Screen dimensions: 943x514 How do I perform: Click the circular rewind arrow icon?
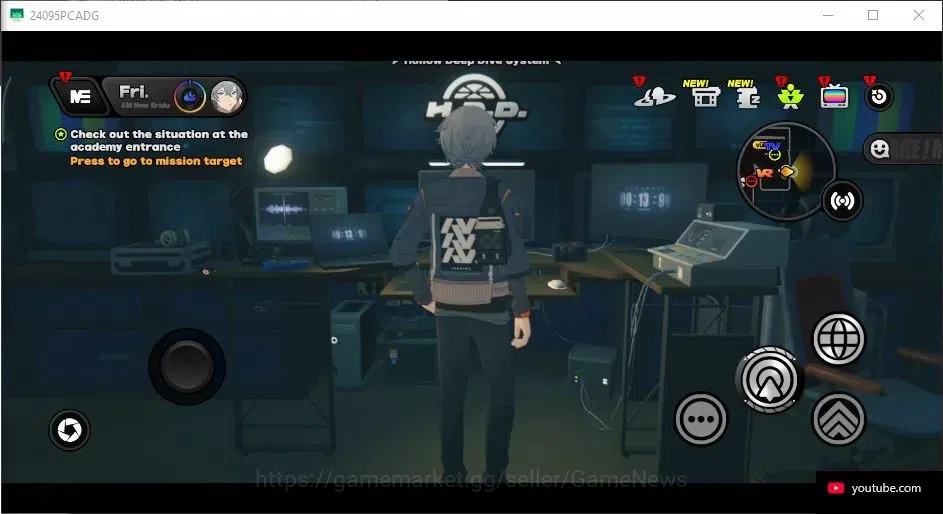point(879,97)
